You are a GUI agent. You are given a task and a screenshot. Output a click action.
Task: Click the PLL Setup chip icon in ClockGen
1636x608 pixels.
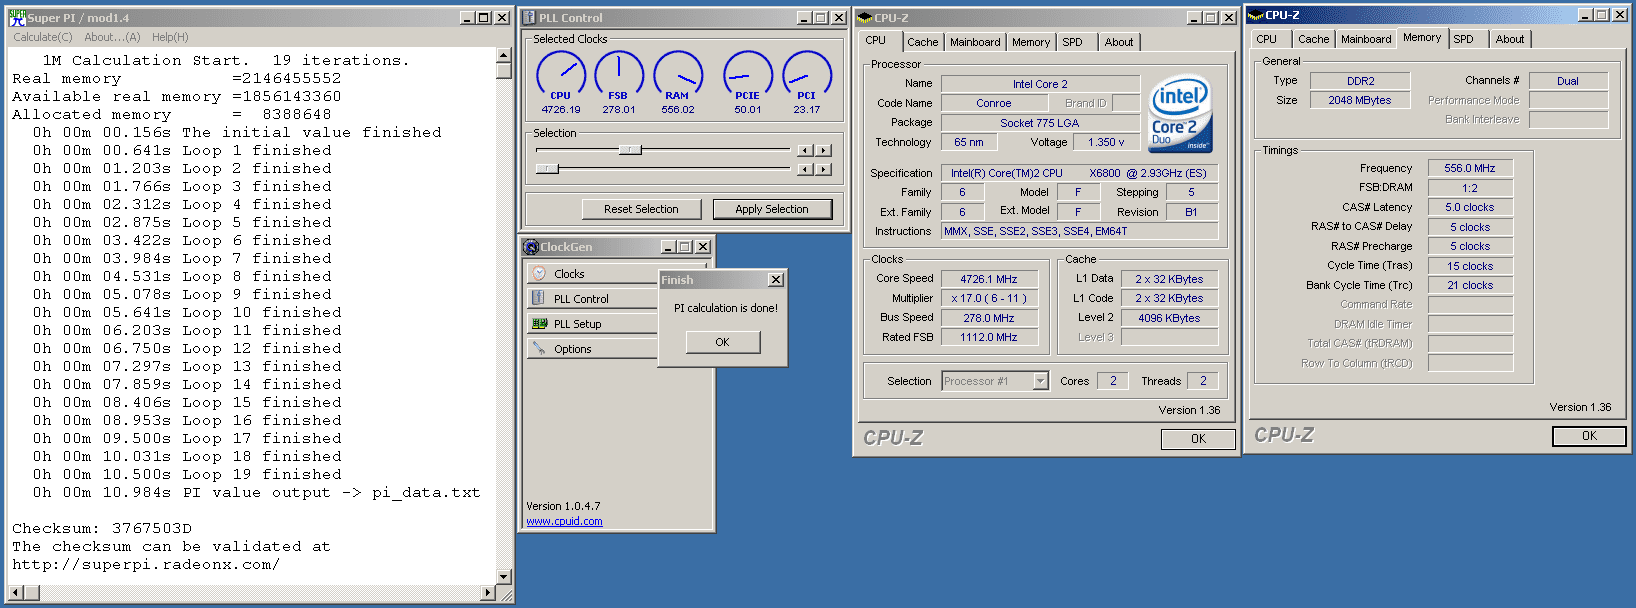539,323
